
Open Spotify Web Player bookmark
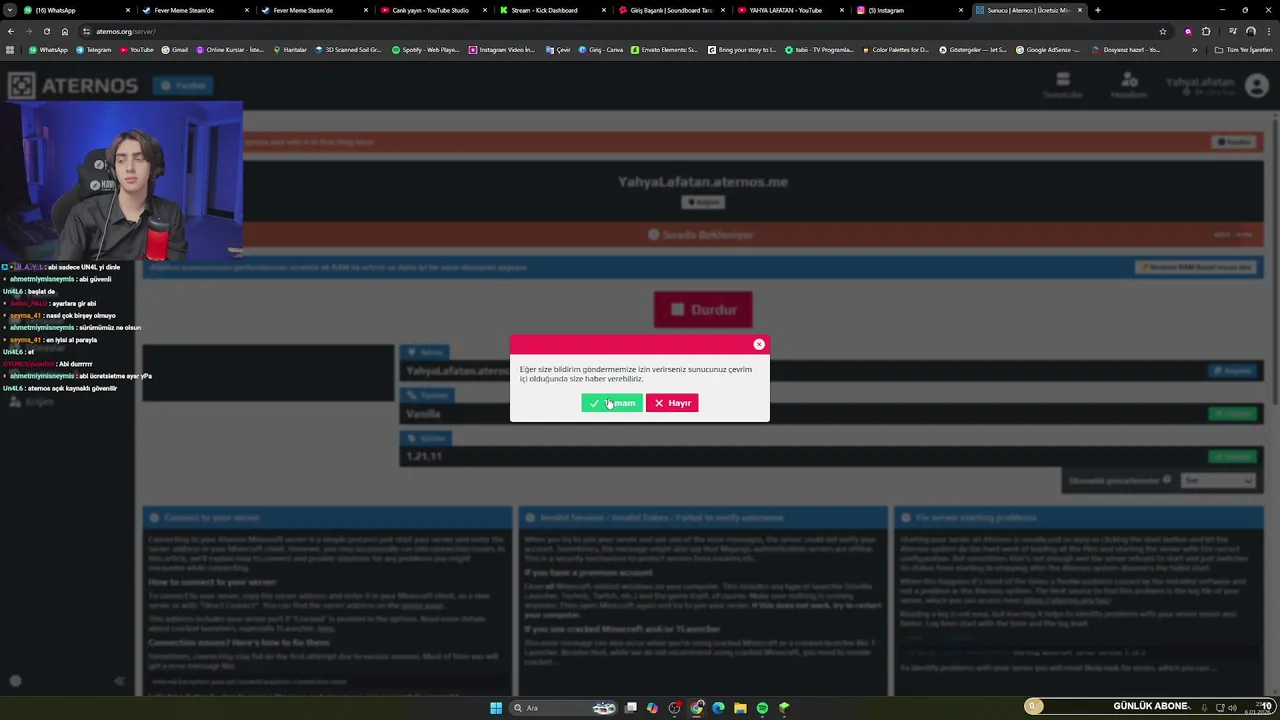point(425,49)
